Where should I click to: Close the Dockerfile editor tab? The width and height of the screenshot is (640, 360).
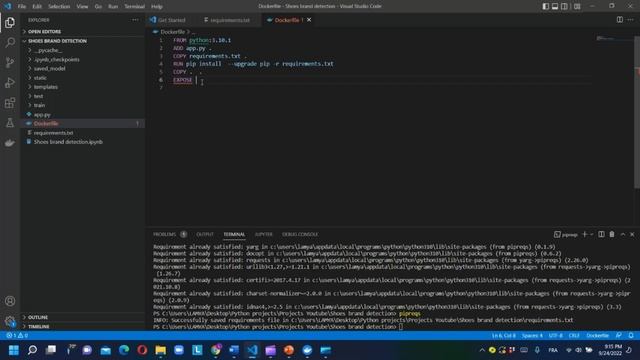click(309, 20)
